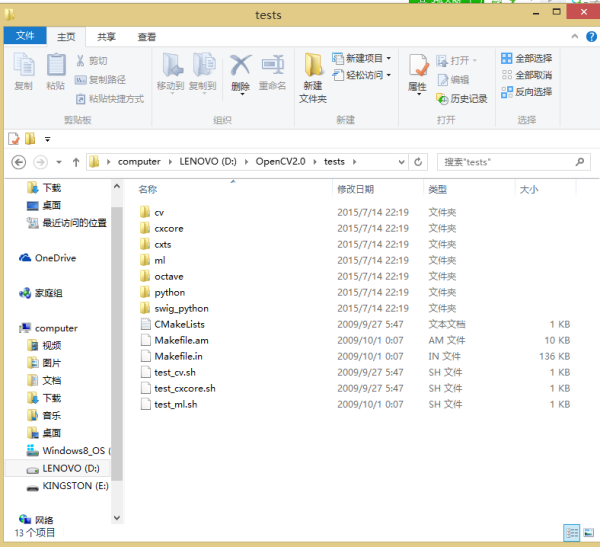The image size is (600, 547).
Task: Click the search magnifier icon
Action: (580, 162)
